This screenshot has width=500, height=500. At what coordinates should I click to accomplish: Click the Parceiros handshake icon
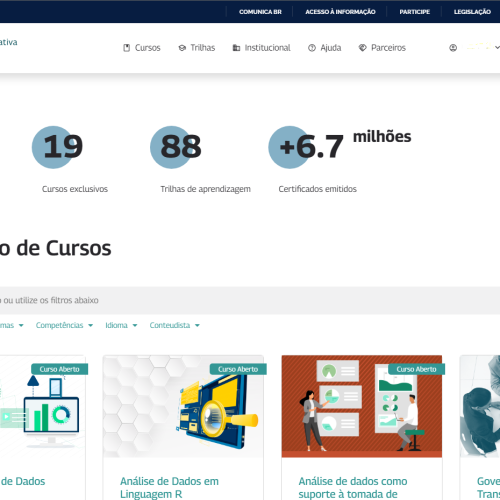click(363, 48)
